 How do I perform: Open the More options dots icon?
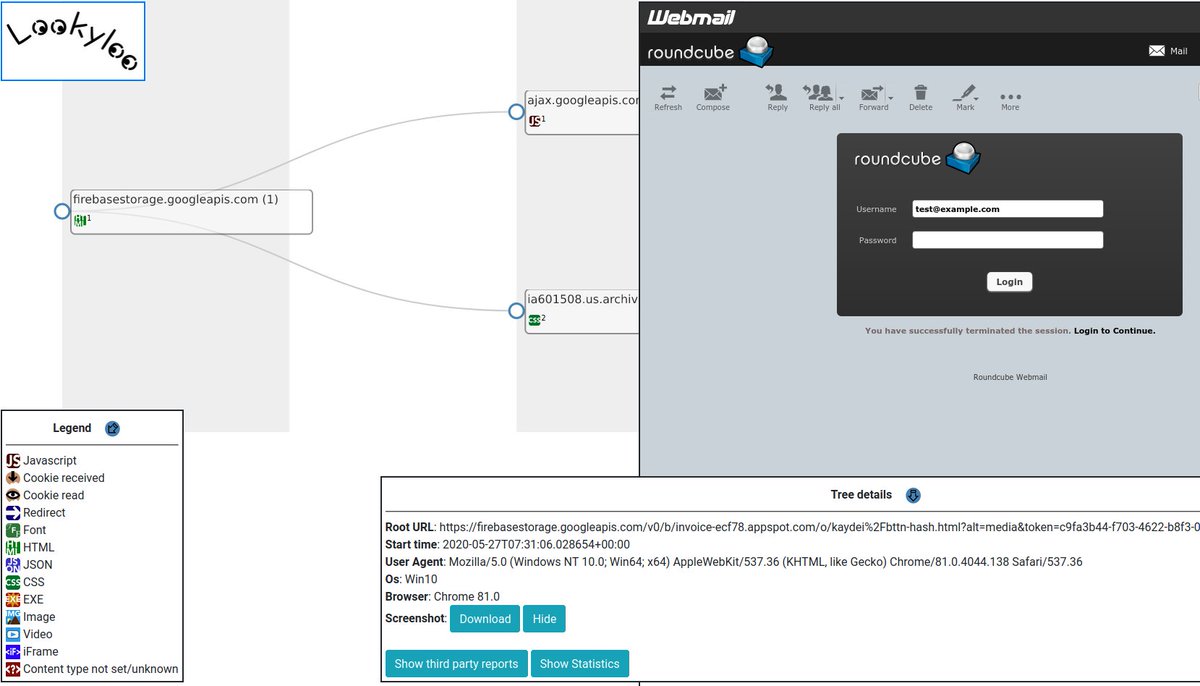[x=1010, y=96]
